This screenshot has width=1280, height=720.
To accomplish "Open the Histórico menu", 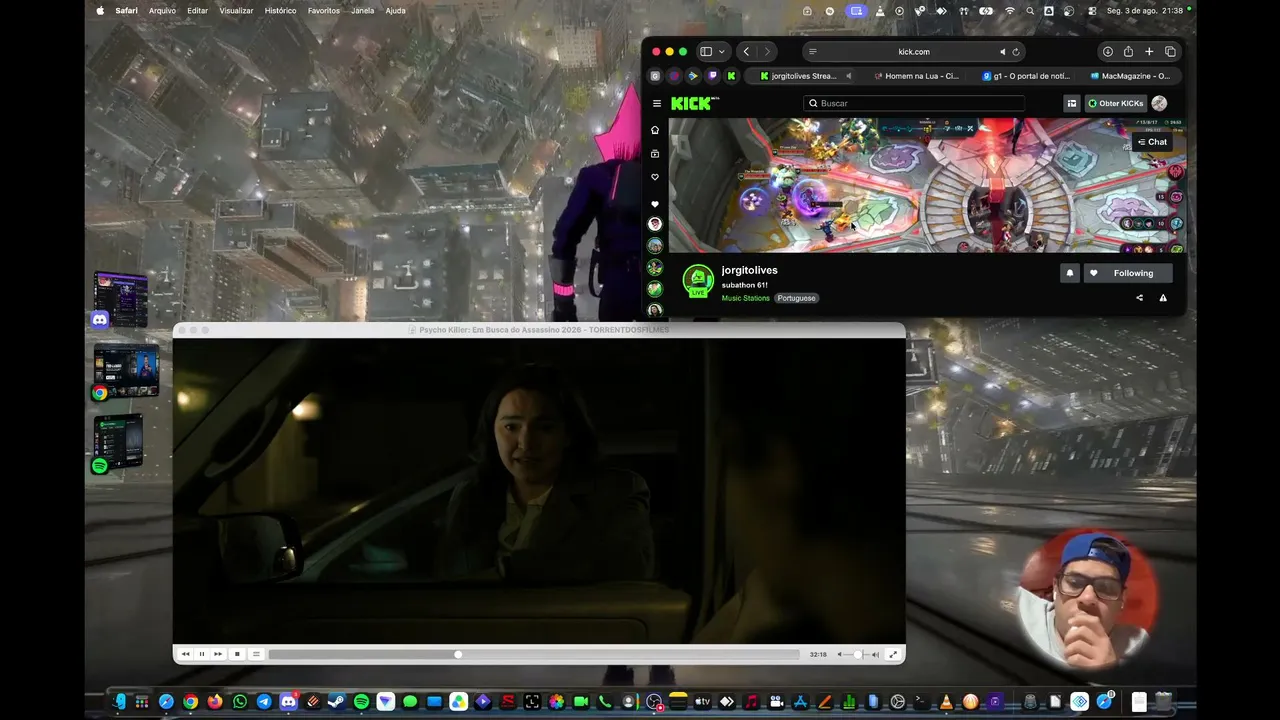I will pos(280,10).
